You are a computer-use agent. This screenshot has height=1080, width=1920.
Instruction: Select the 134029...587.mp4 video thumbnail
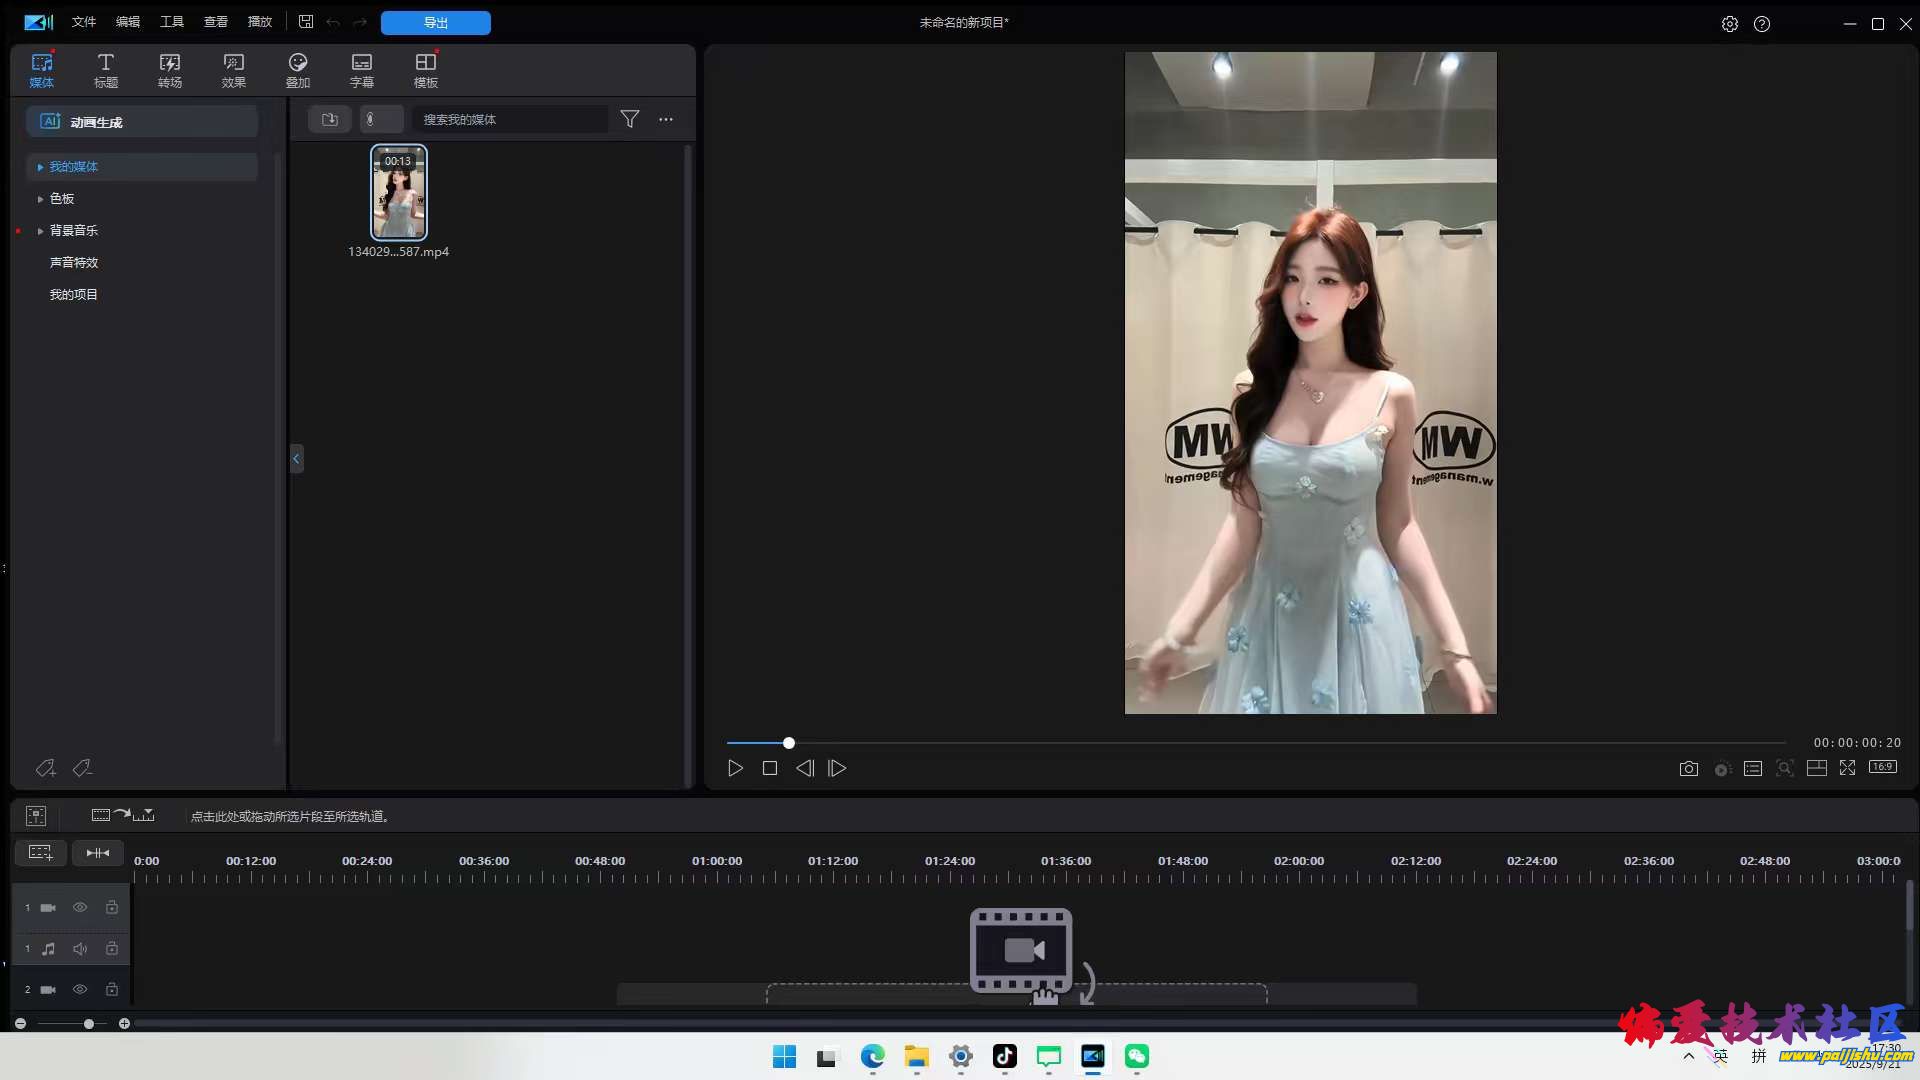point(399,192)
